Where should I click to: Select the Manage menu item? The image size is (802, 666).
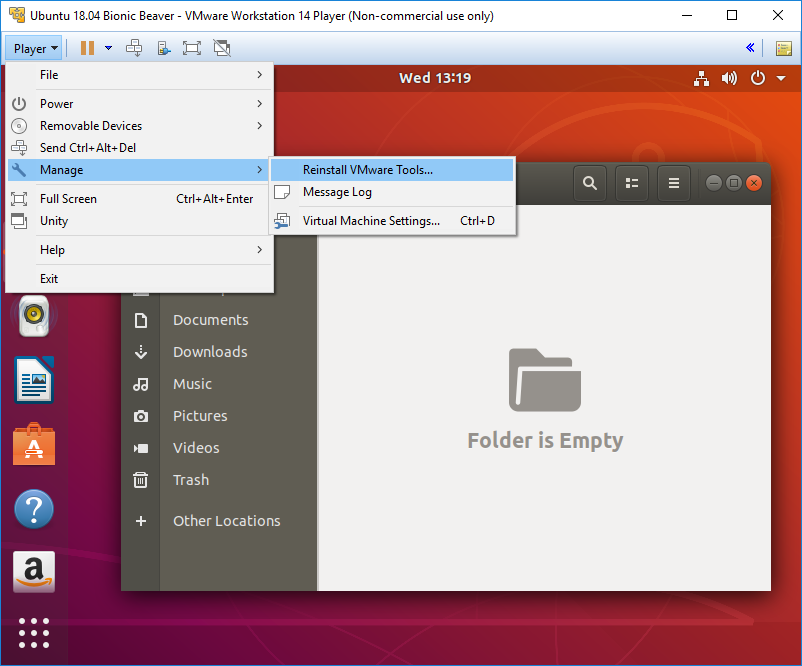click(140, 170)
